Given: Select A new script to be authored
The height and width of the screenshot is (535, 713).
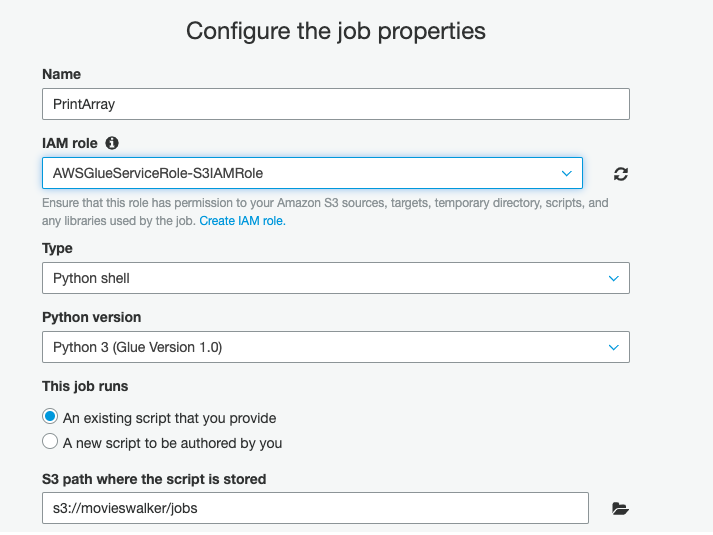Looking at the screenshot, I should tap(50, 441).
